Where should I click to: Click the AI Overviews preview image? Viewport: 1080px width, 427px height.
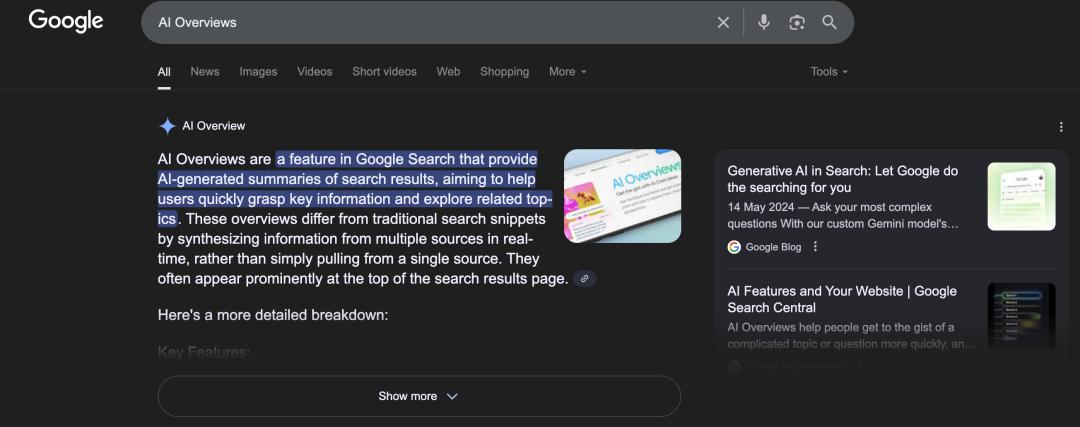click(622, 196)
